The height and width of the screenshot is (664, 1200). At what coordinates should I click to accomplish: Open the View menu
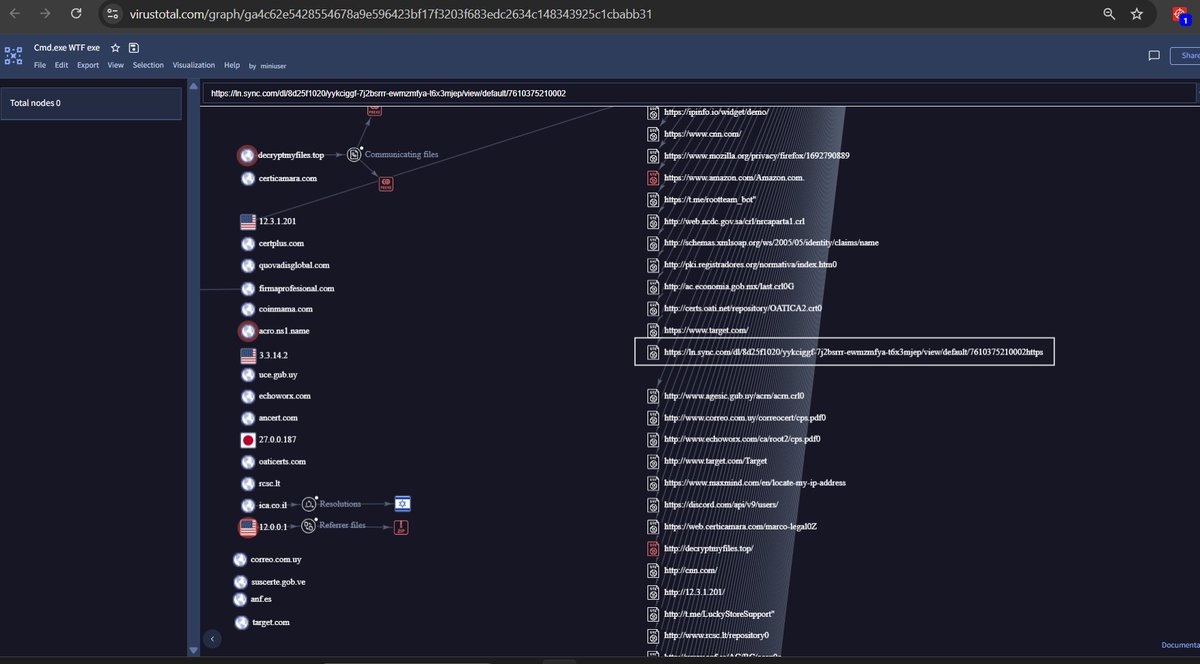coord(116,65)
